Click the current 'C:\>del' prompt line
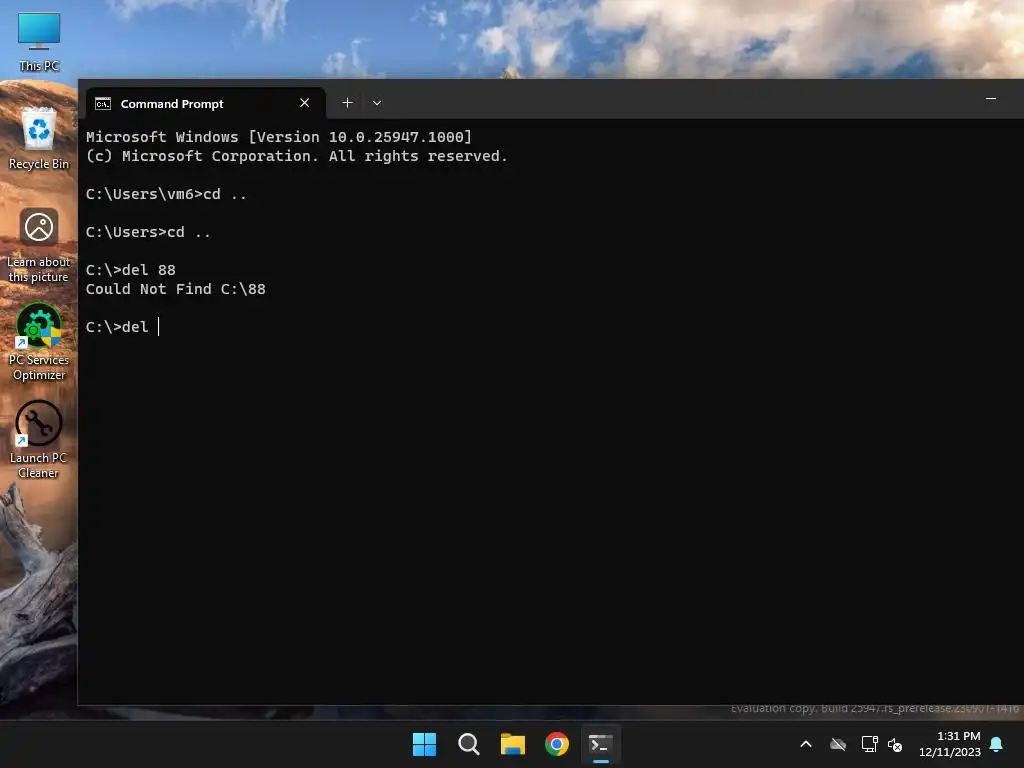 coord(123,327)
